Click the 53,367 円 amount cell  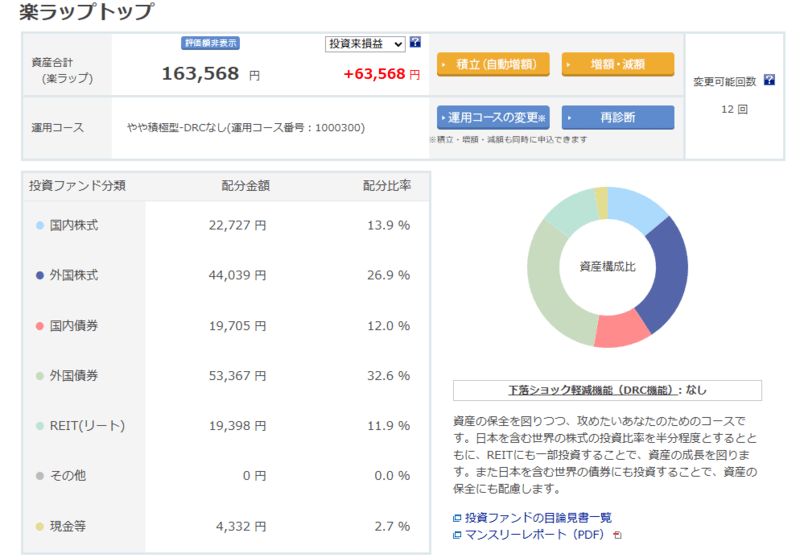(237, 376)
